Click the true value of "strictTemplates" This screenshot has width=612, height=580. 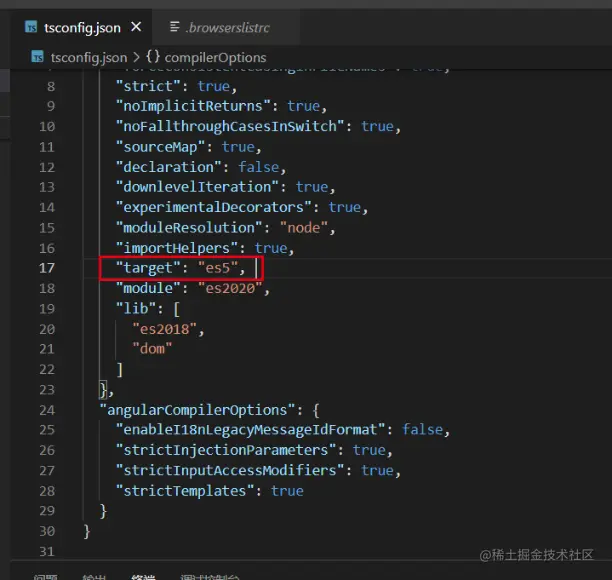[287, 491]
